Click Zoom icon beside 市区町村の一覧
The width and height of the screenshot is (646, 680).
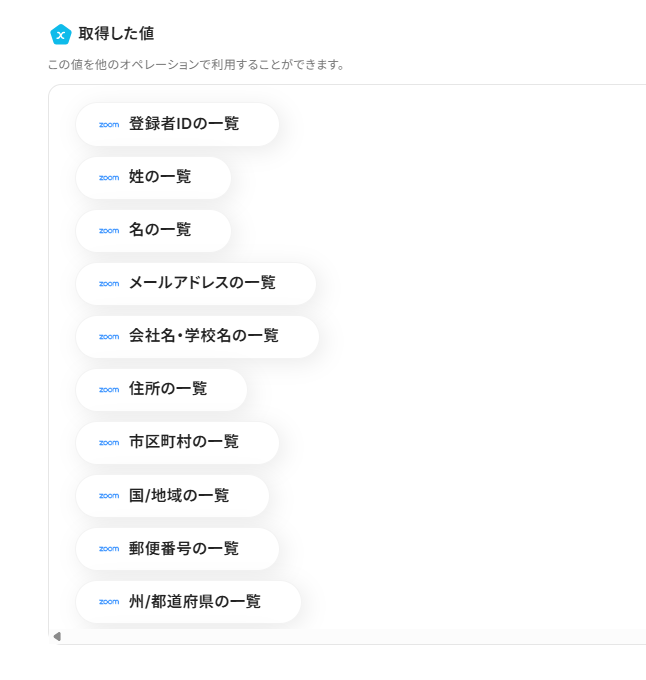tap(109, 443)
